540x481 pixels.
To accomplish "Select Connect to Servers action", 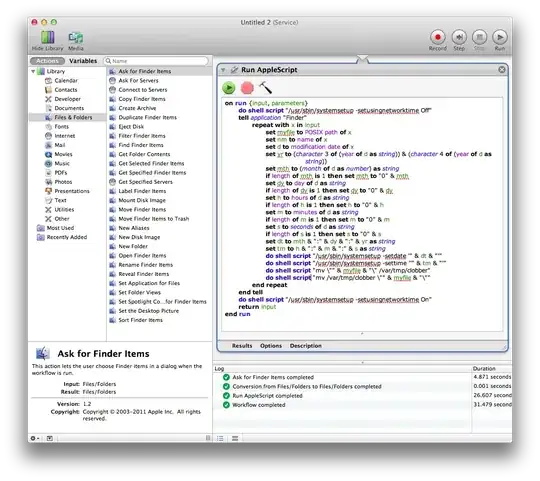I will pyautogui.click(x=143, y=90).
